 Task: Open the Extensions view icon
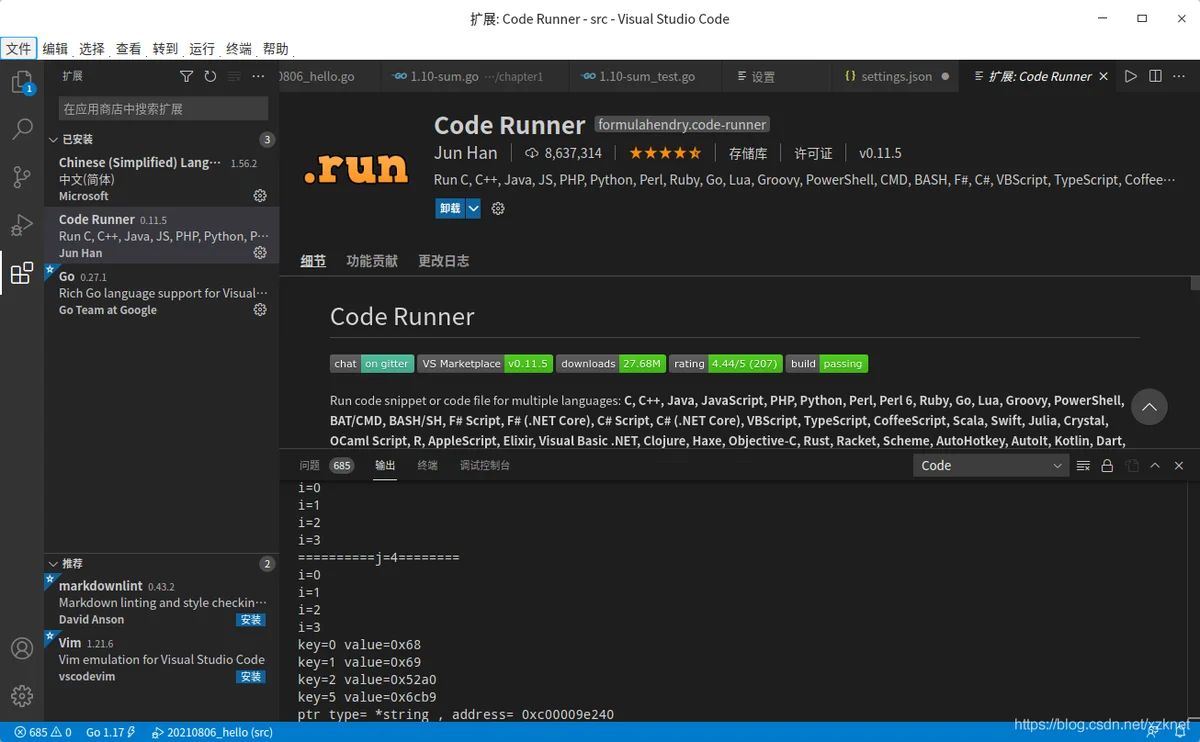tap(22, 273)
